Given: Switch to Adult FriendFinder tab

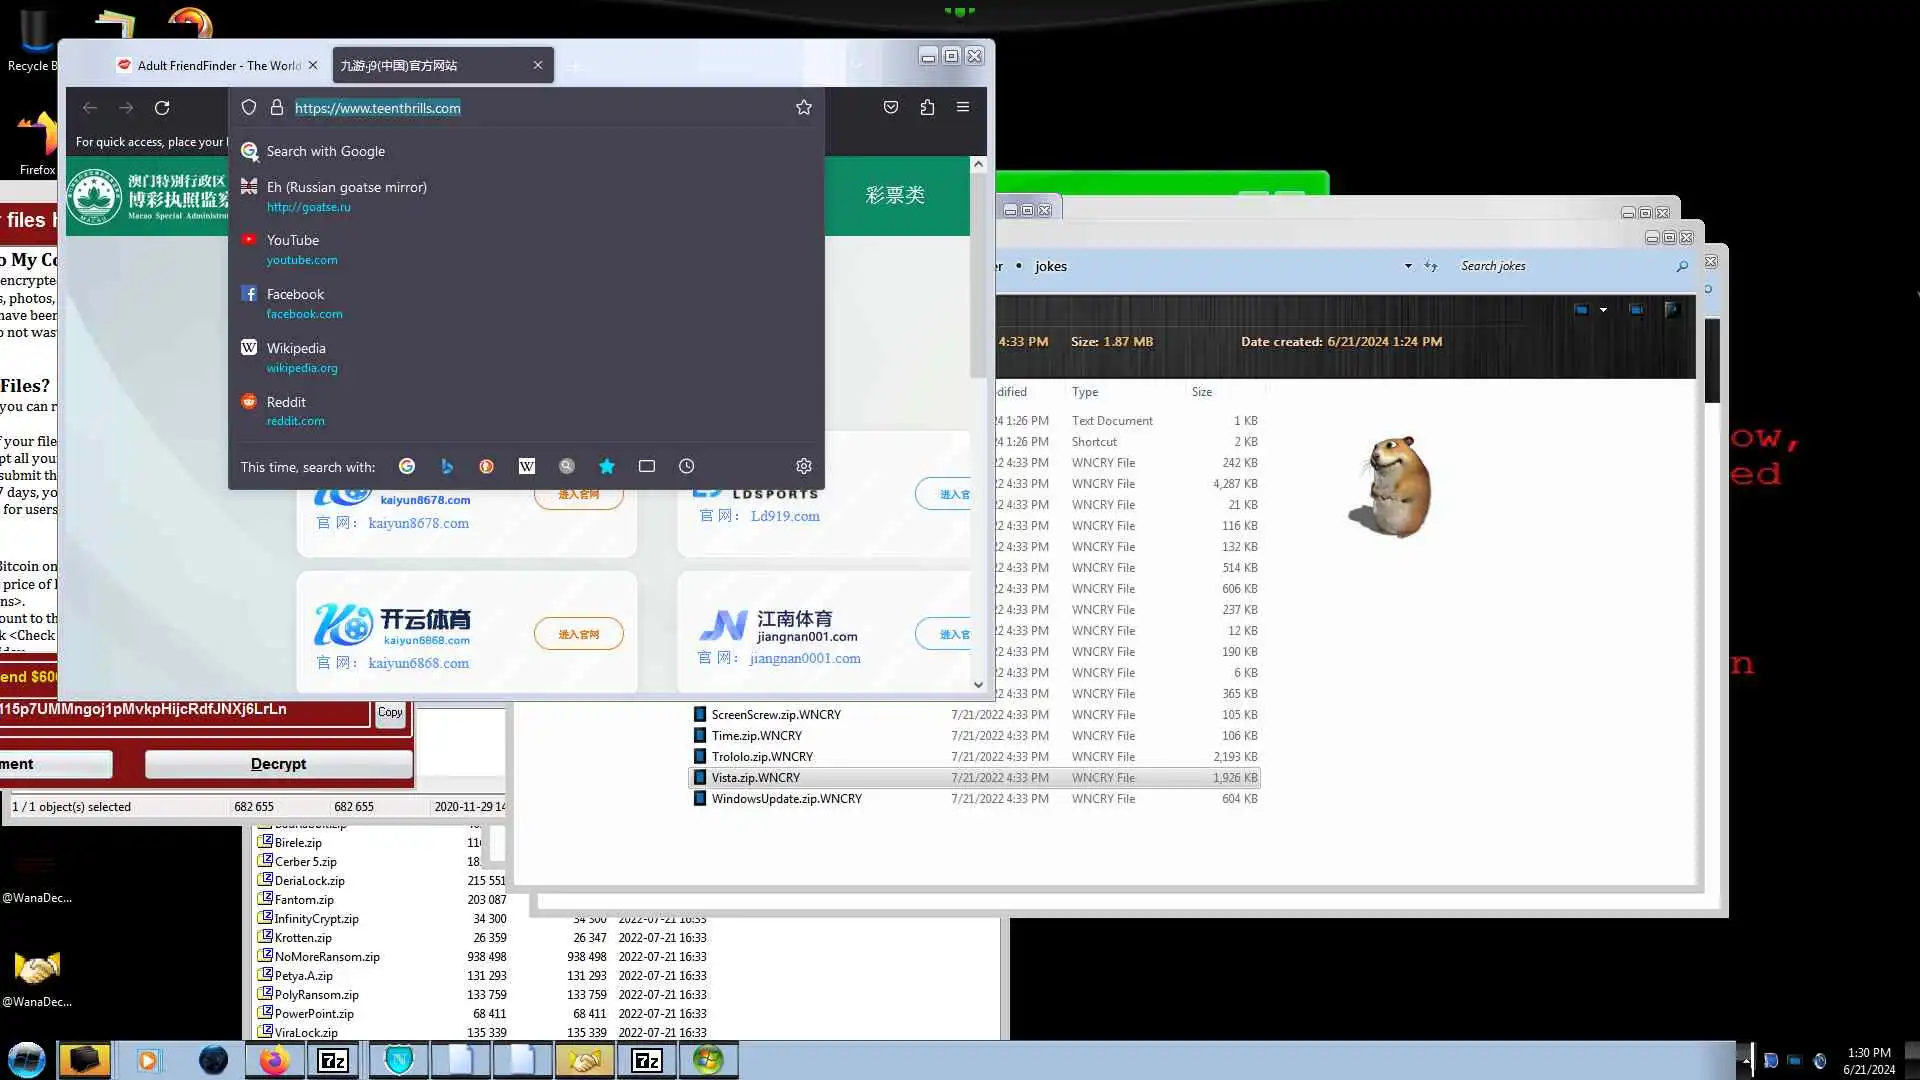Looking at the screenshot, I should tap(218, 66).
